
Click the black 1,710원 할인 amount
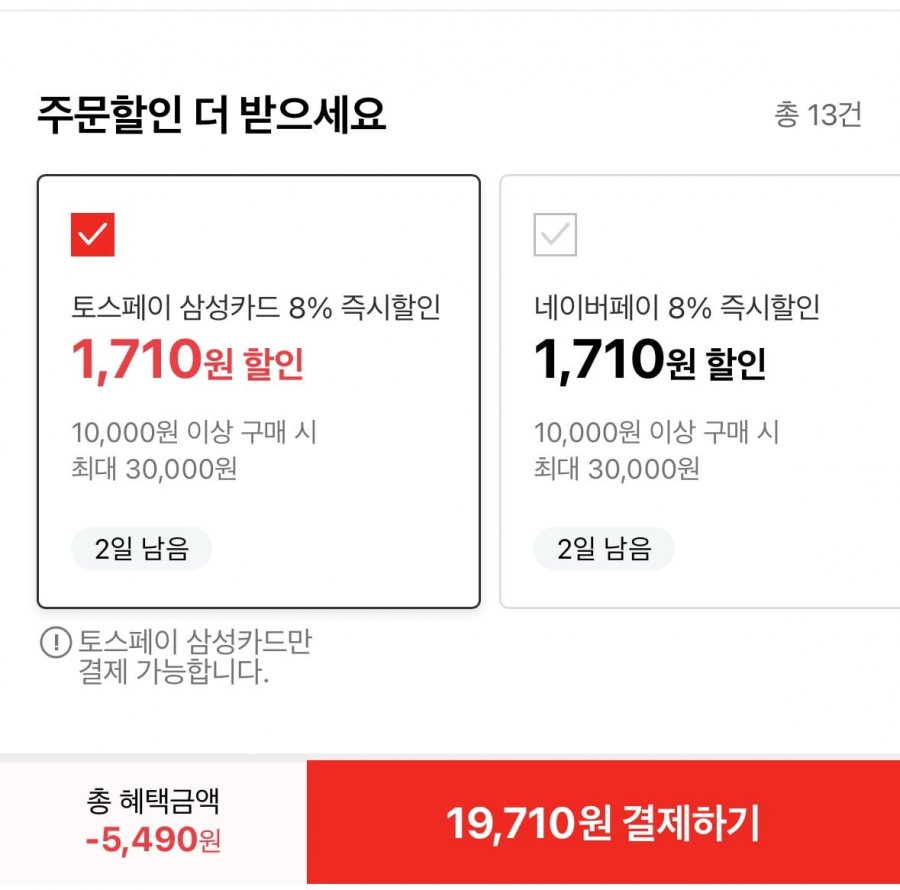click(650, 361)
